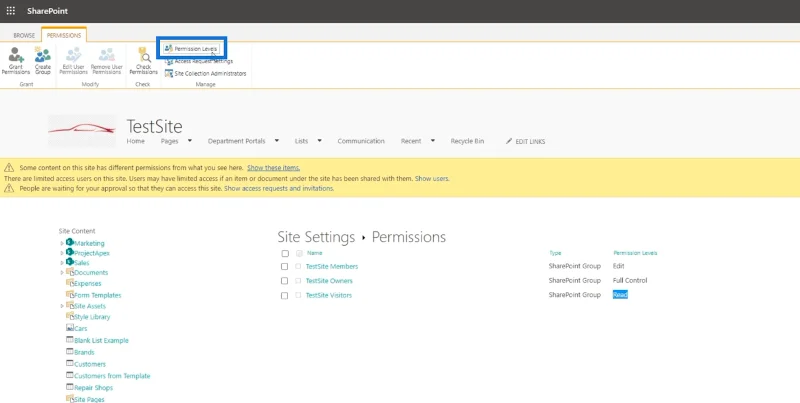
Task: Click the Show users link
Action: pyautogui.click(x=432, y=179)
